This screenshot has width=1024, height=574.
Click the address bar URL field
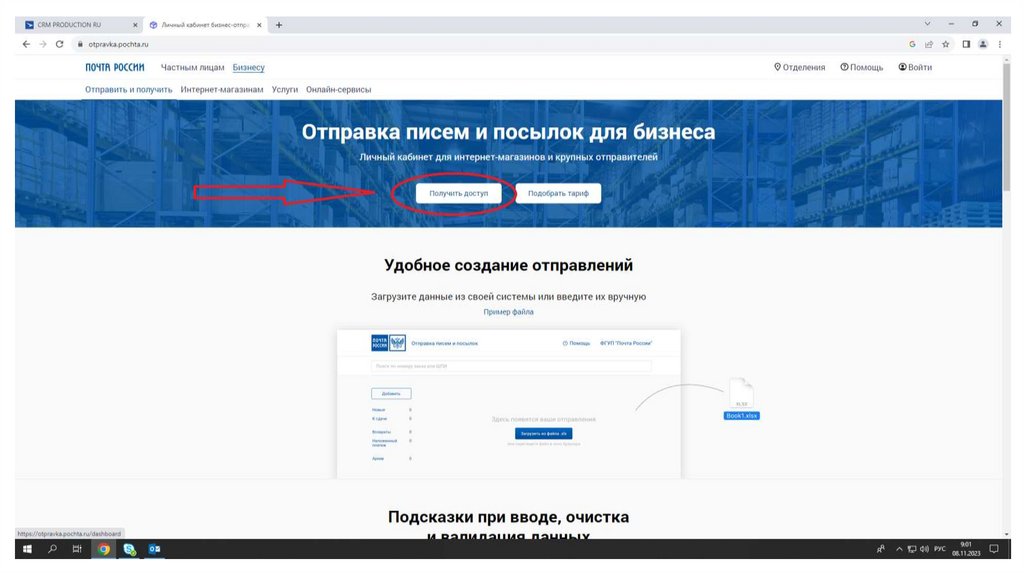[x=490, y=44]
